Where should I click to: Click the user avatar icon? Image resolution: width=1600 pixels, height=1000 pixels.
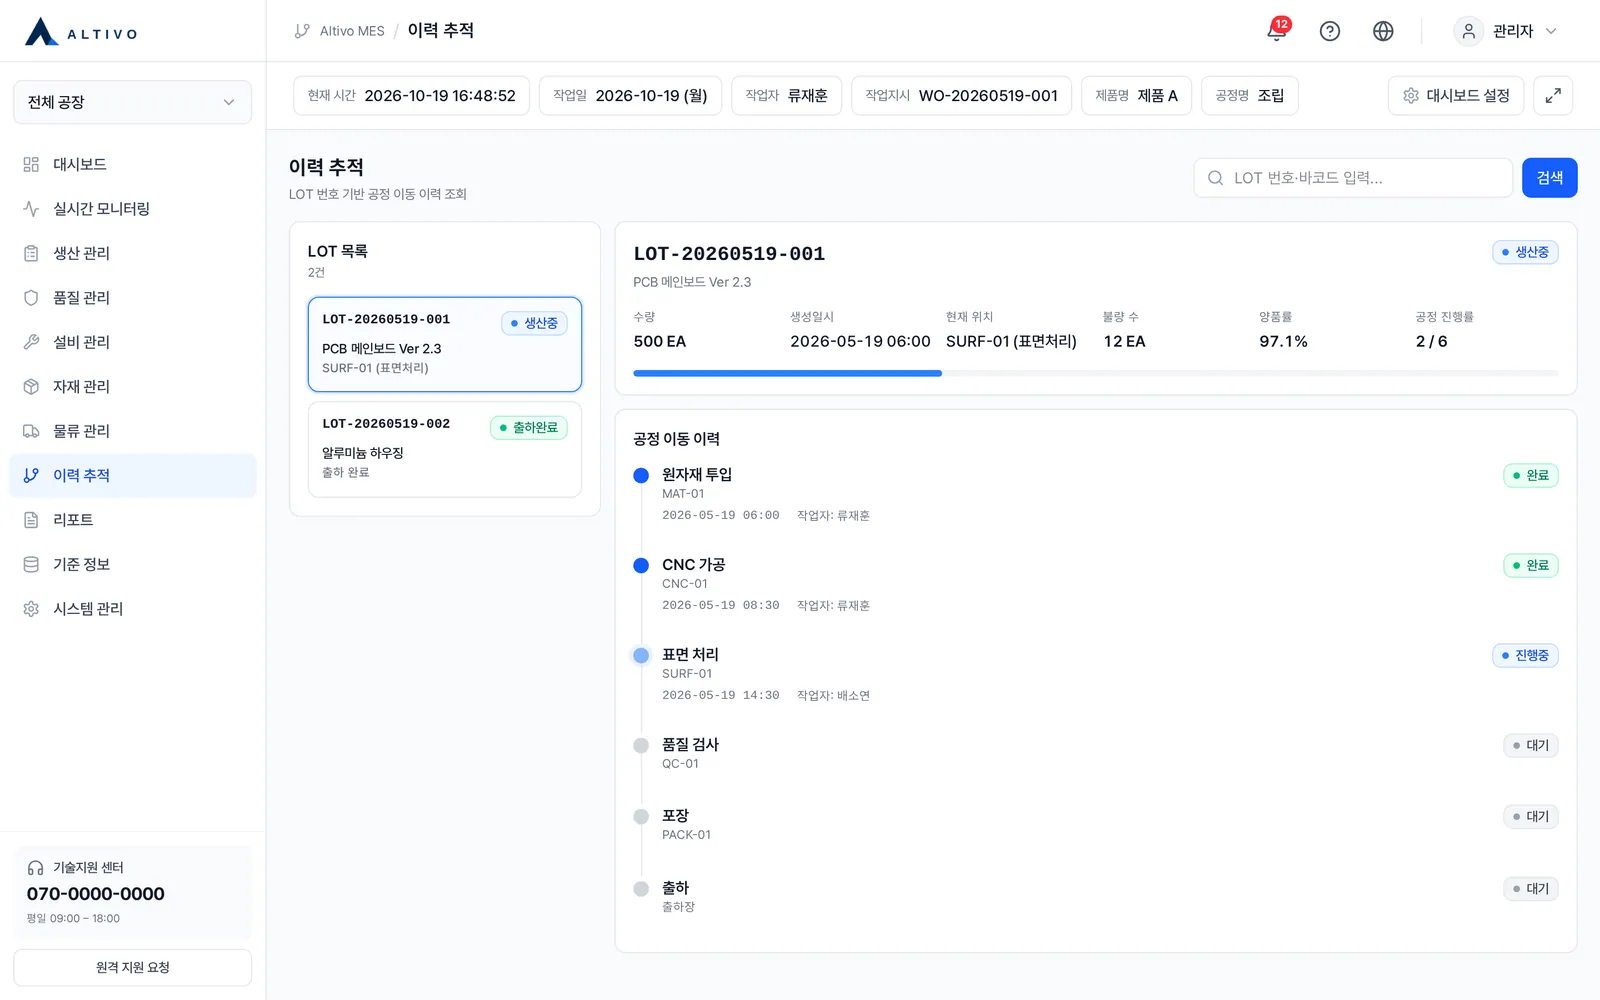[x=1468, y=31]
